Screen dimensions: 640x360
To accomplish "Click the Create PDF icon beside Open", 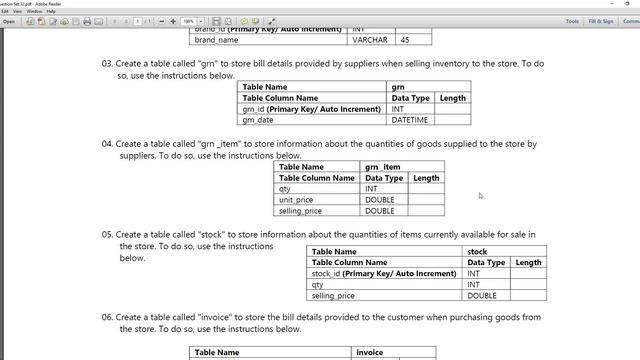I will coord(30,21).
